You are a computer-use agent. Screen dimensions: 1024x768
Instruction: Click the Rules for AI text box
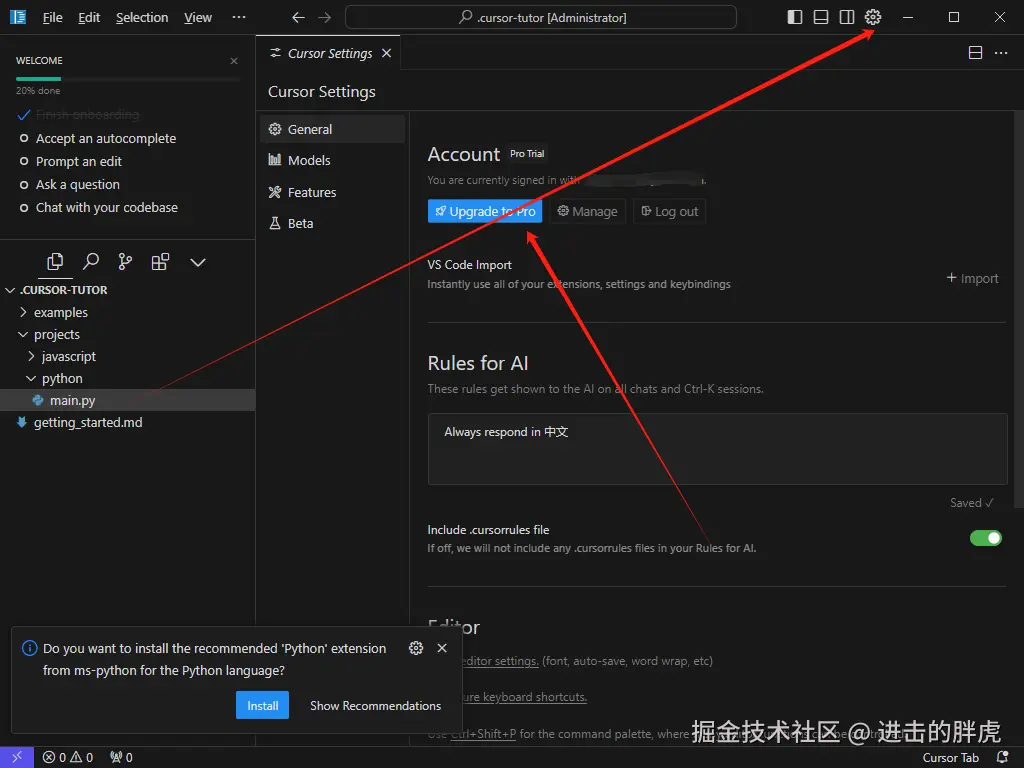point(717,449)
